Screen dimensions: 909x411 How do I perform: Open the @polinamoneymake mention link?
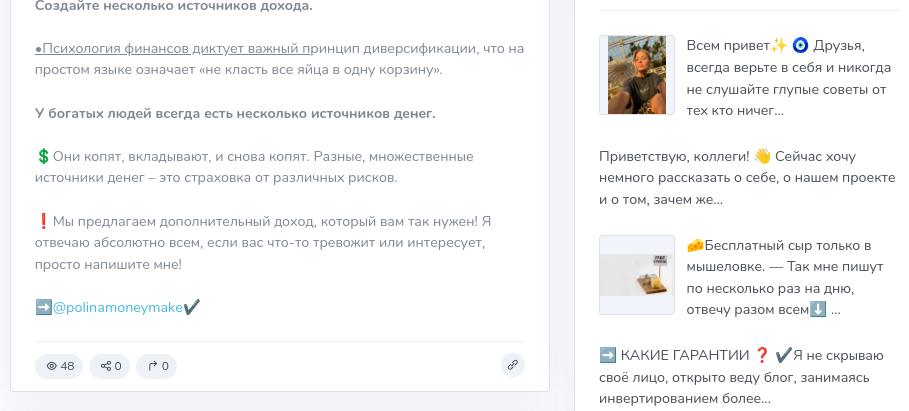[118, 307]
